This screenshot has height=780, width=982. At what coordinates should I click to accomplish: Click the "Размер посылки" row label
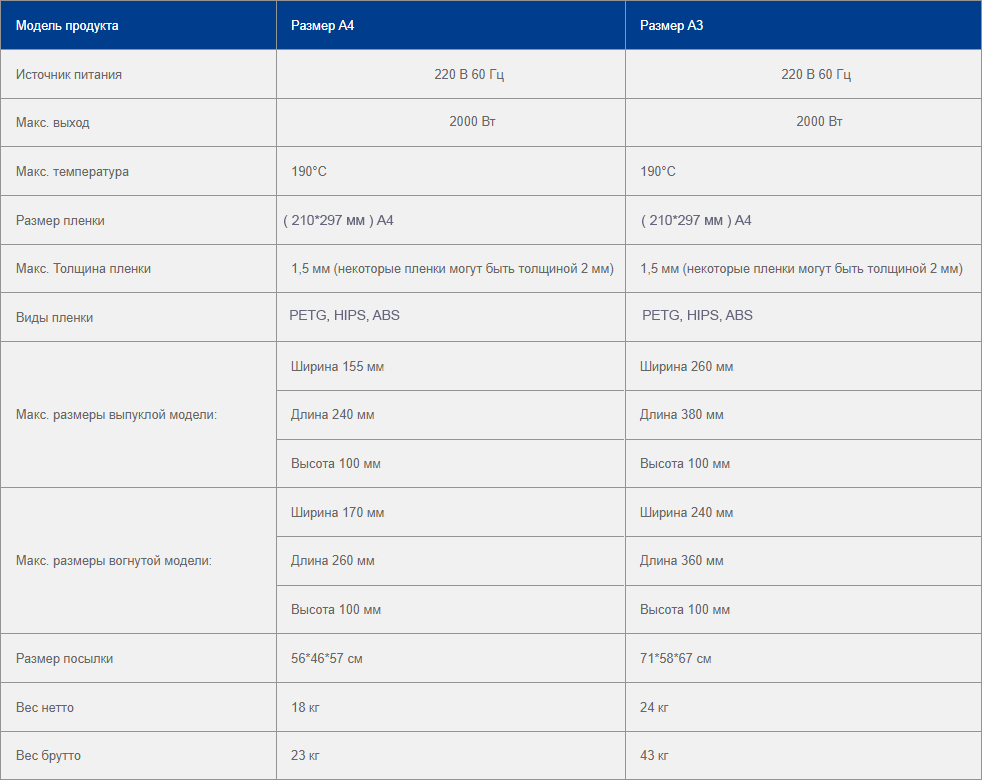click(64, 659)
